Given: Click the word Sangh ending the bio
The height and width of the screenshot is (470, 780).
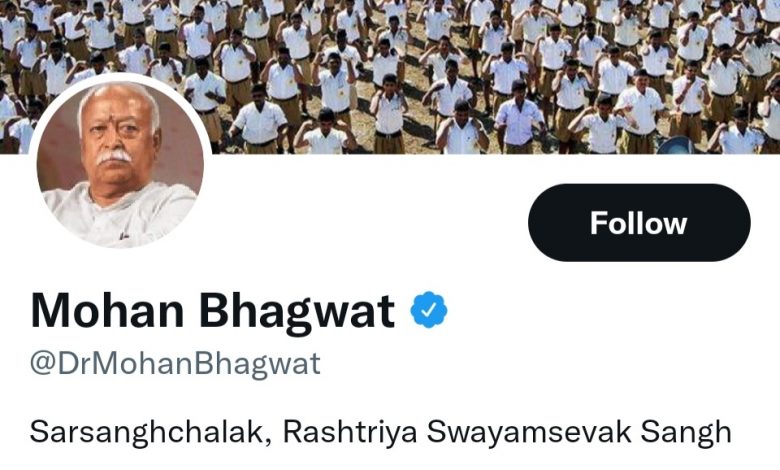Looking at the screenshot, I should click(685, 432).
